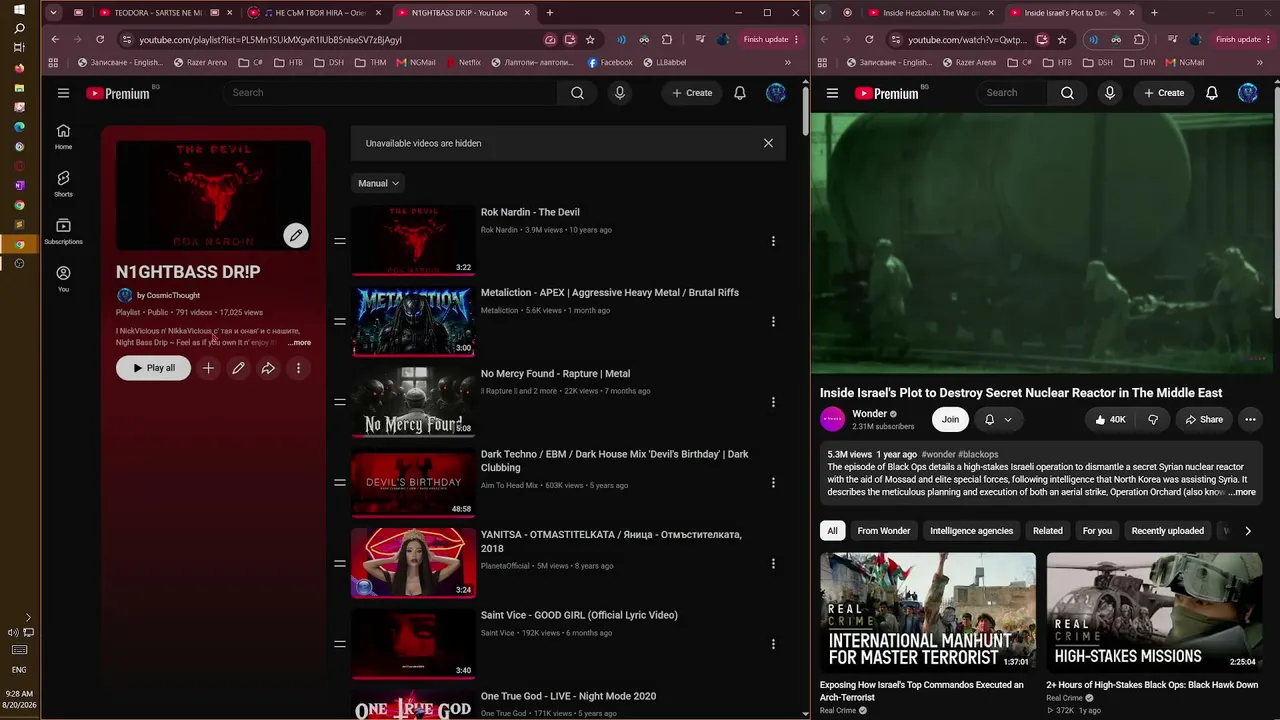Start voice search in right YouTube window

coord(1109,93)
